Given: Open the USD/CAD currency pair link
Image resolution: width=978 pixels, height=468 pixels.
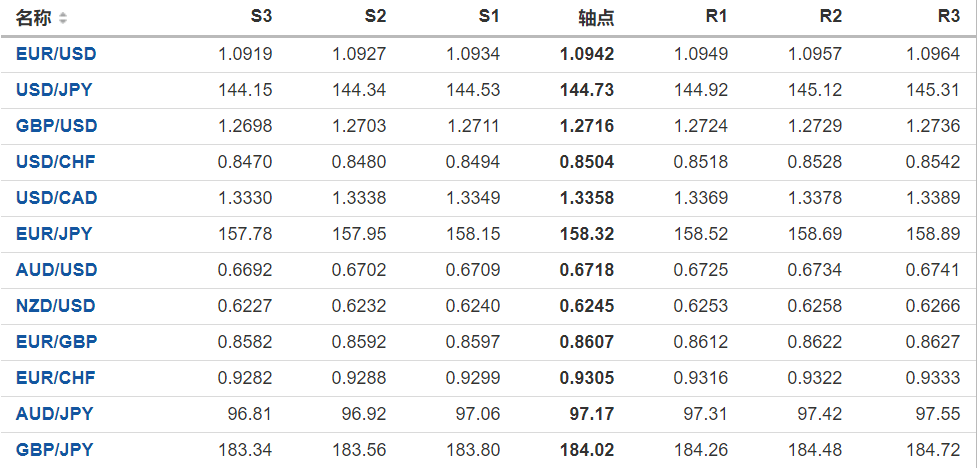Looking at the screenshot, I should (x=56, y=198).
